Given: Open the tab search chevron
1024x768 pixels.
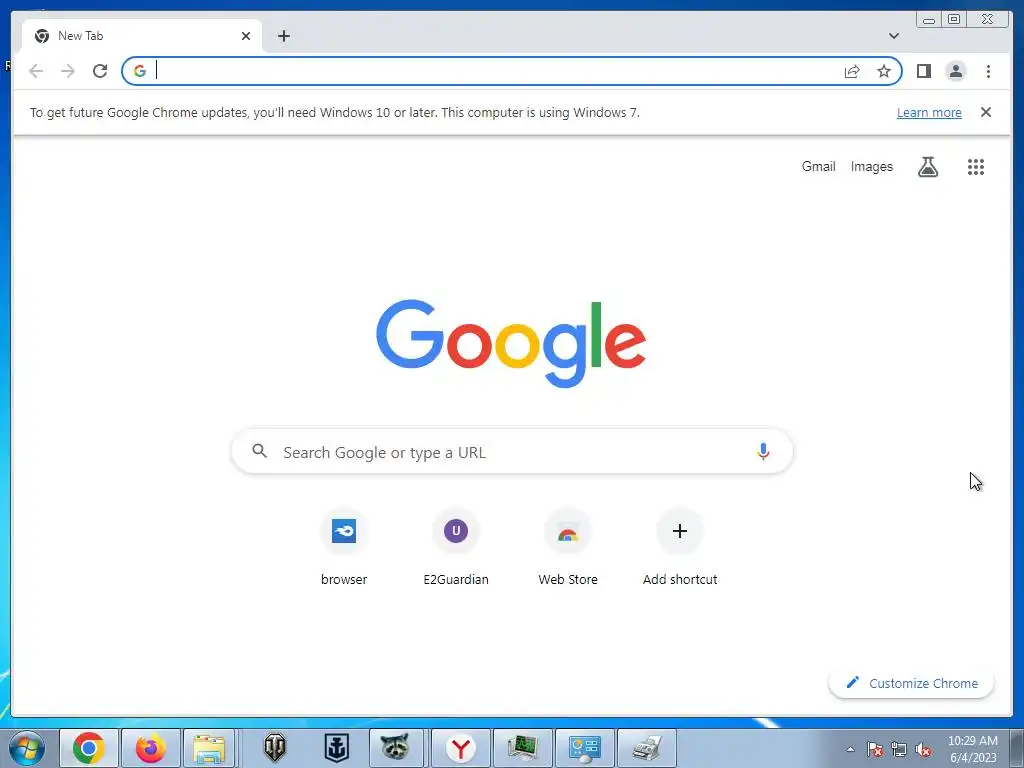Looking at the screenshot, I should [894, 36].
